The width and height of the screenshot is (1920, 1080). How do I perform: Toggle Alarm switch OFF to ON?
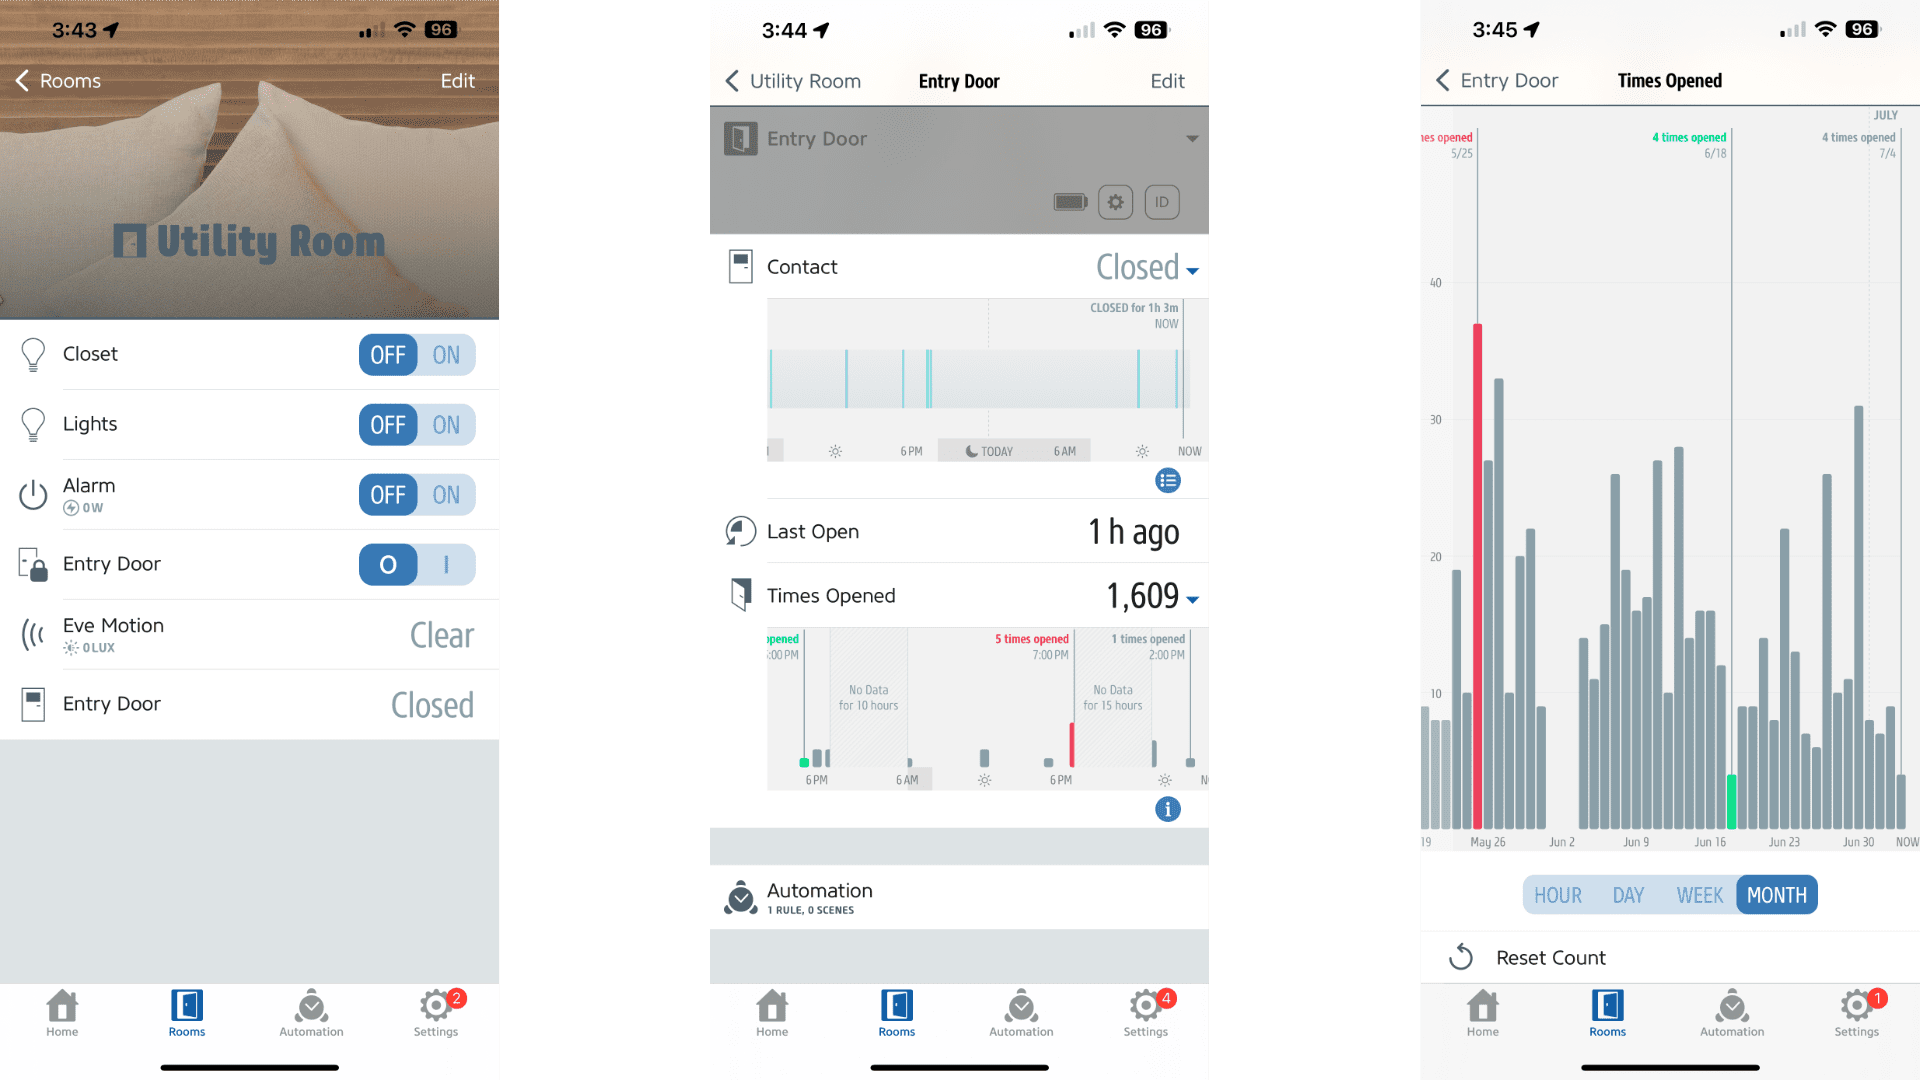[x=447, y=495]
